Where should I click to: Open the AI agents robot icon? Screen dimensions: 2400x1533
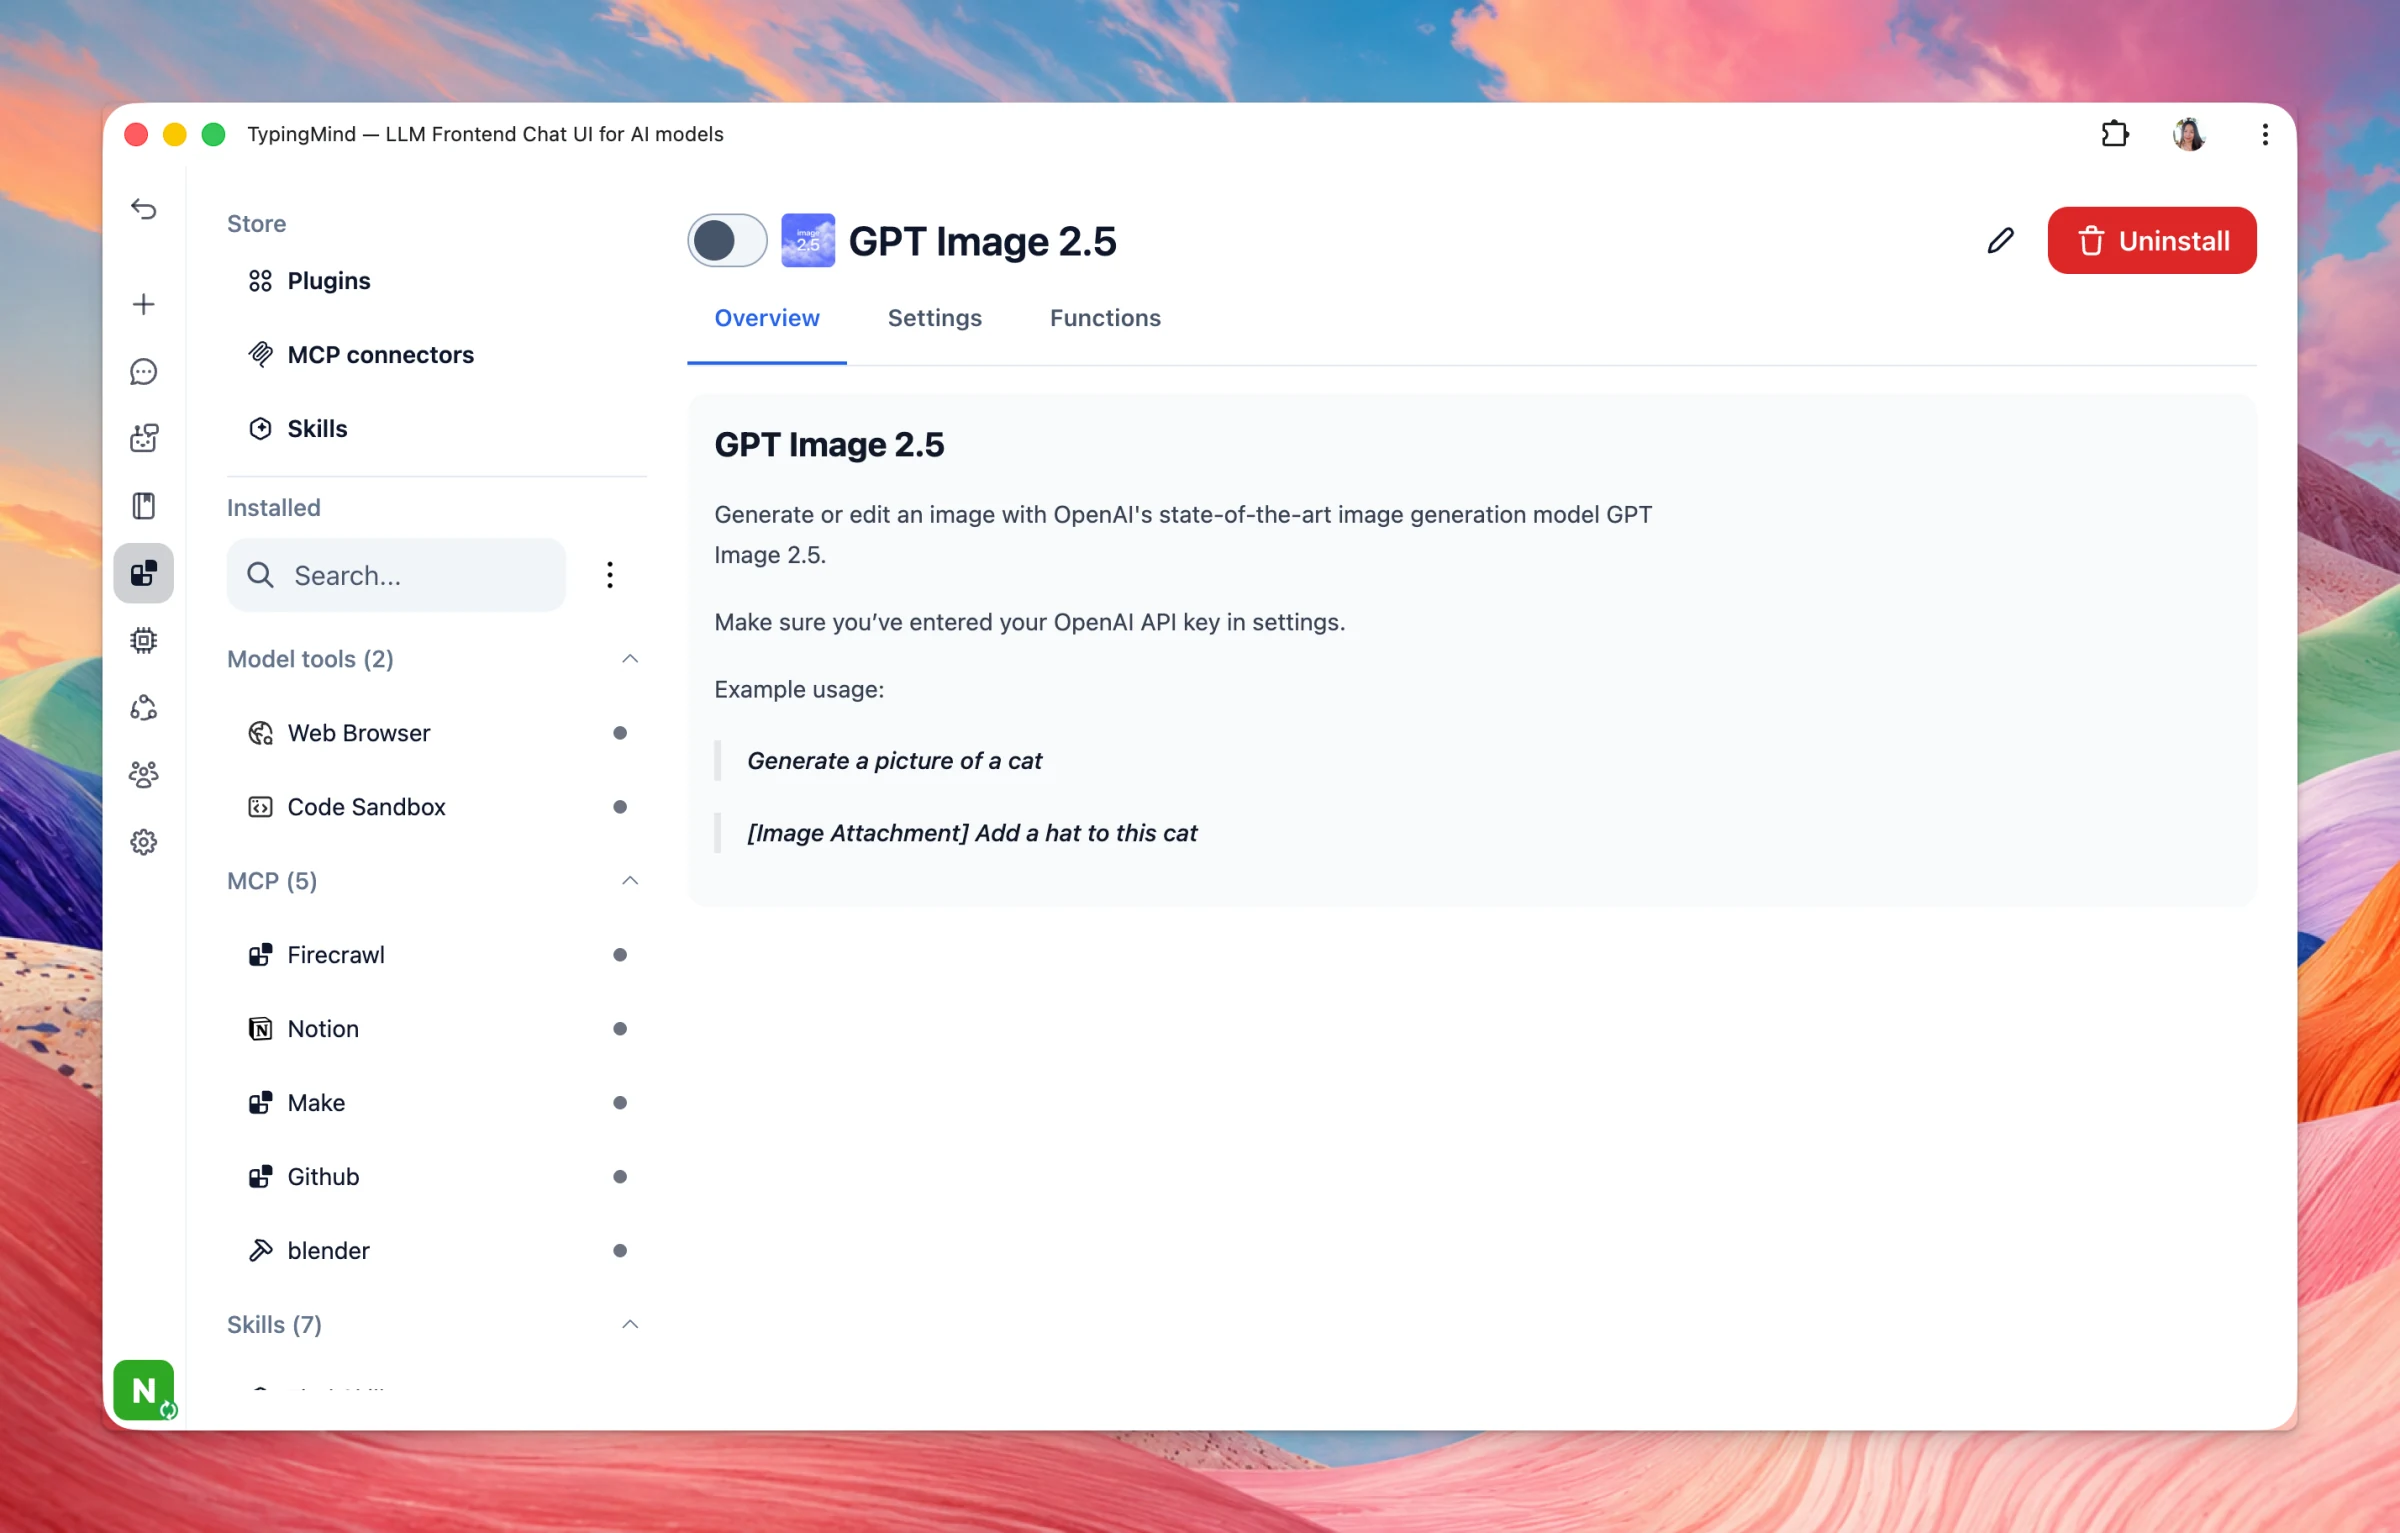(144, 438)
